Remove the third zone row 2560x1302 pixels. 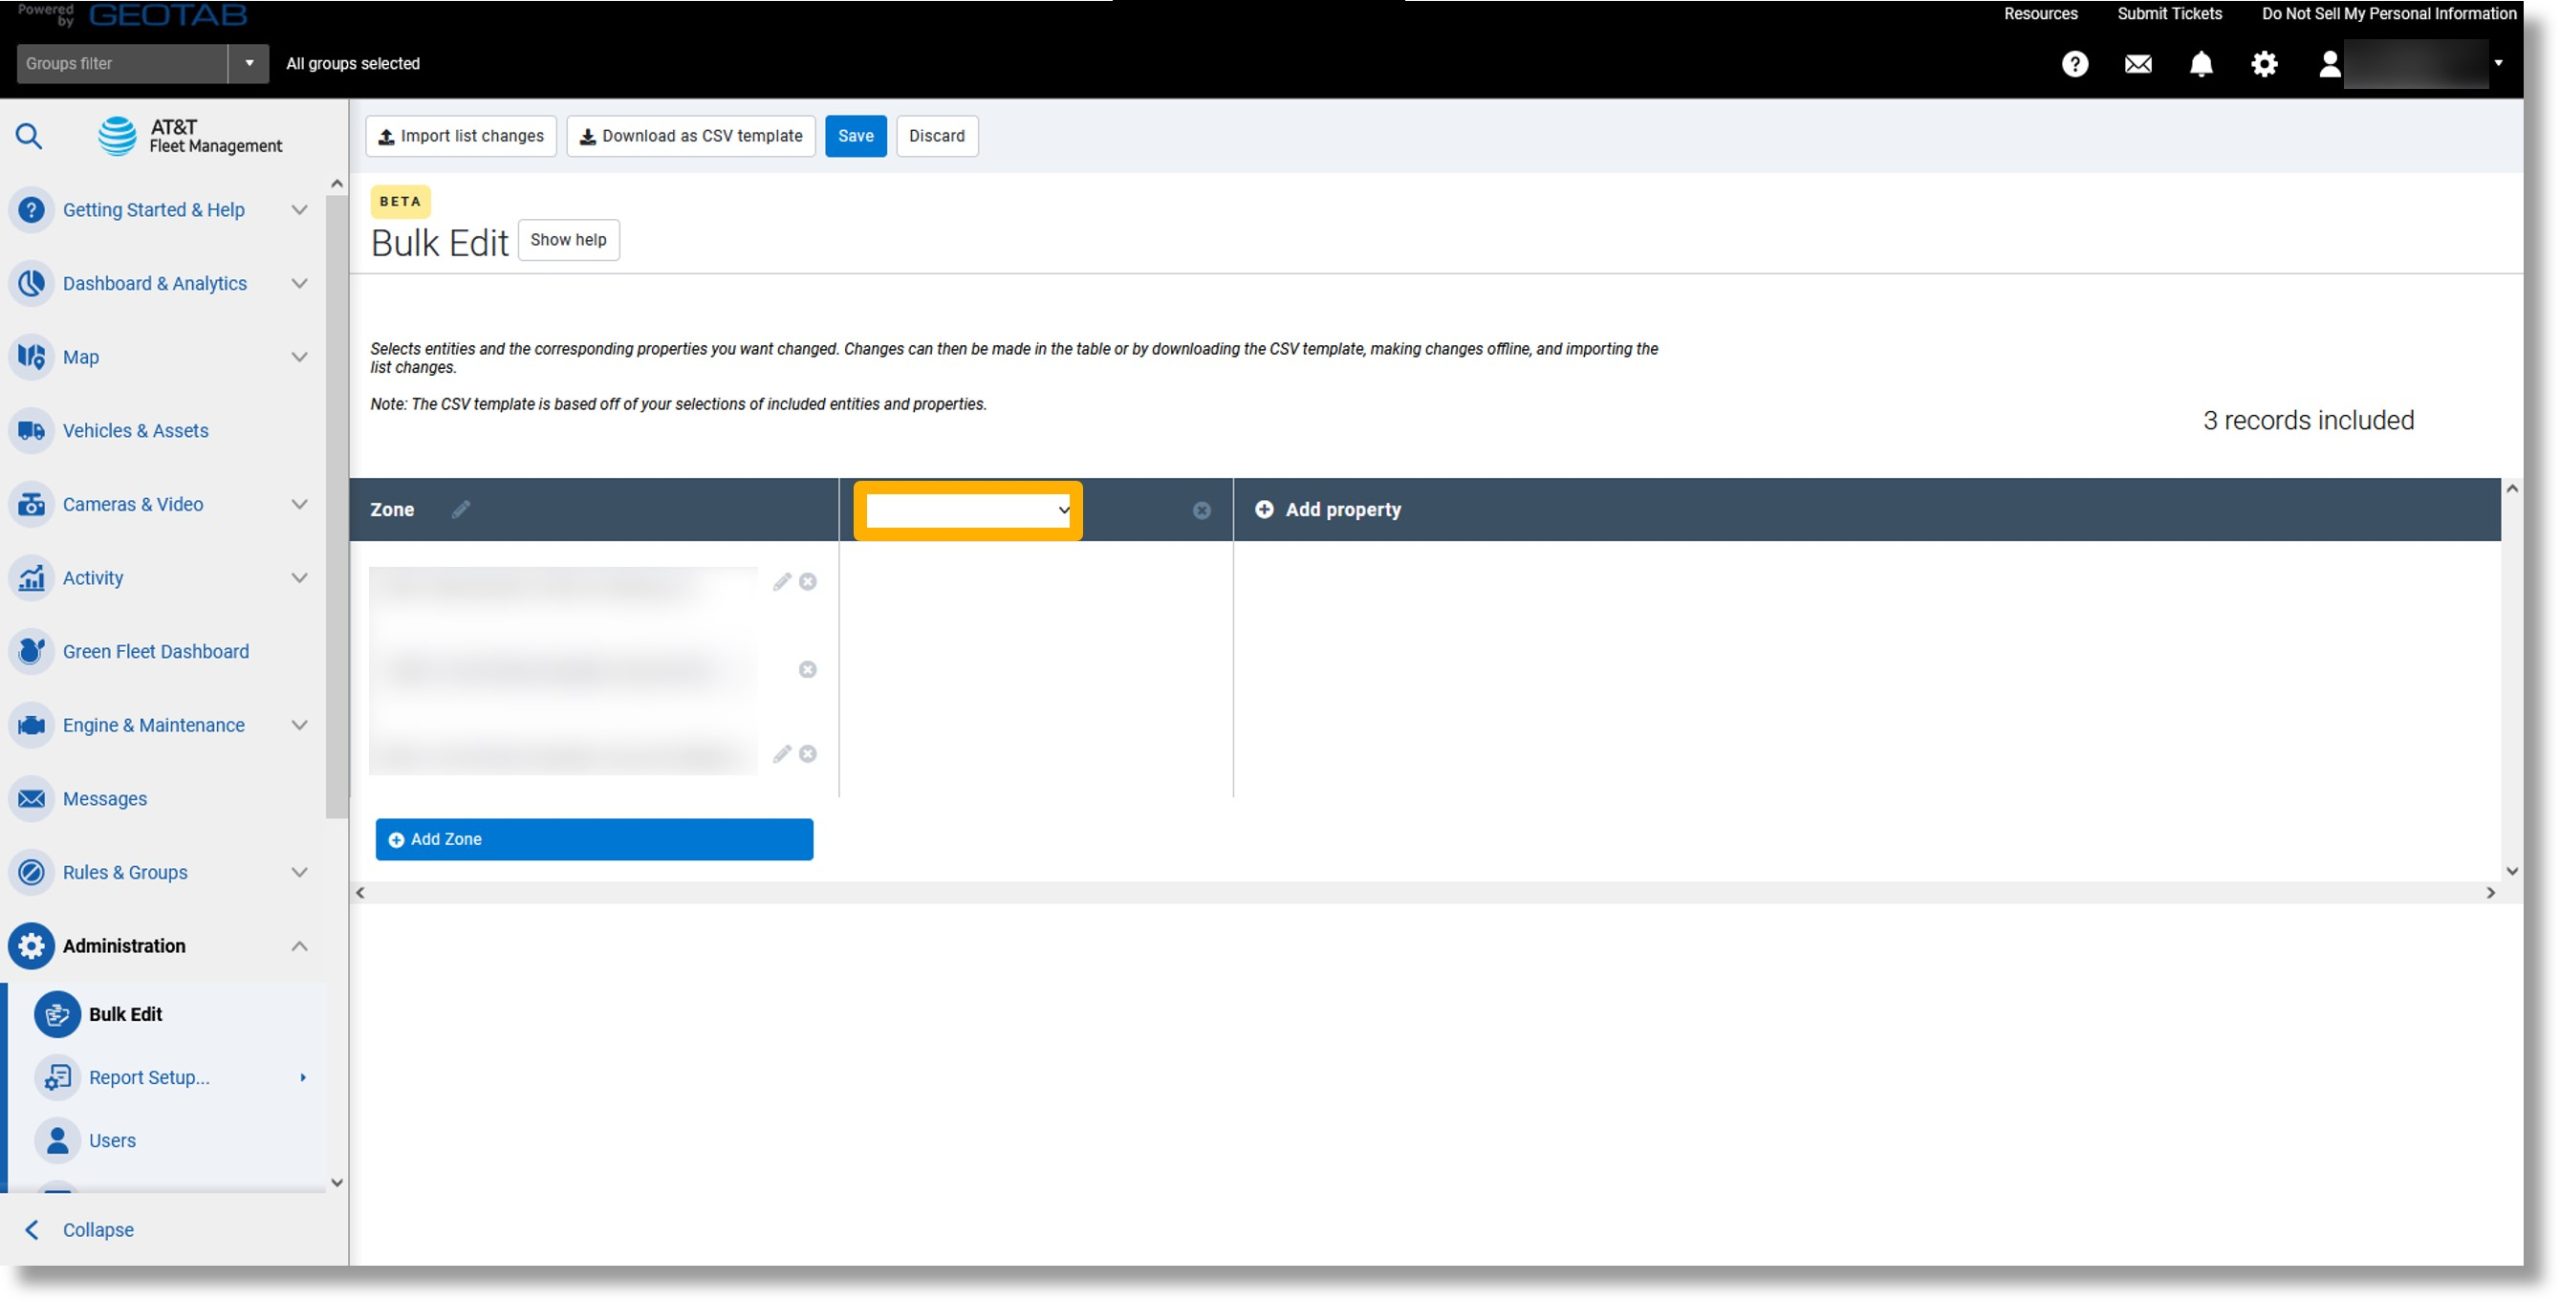pos(808,754)
